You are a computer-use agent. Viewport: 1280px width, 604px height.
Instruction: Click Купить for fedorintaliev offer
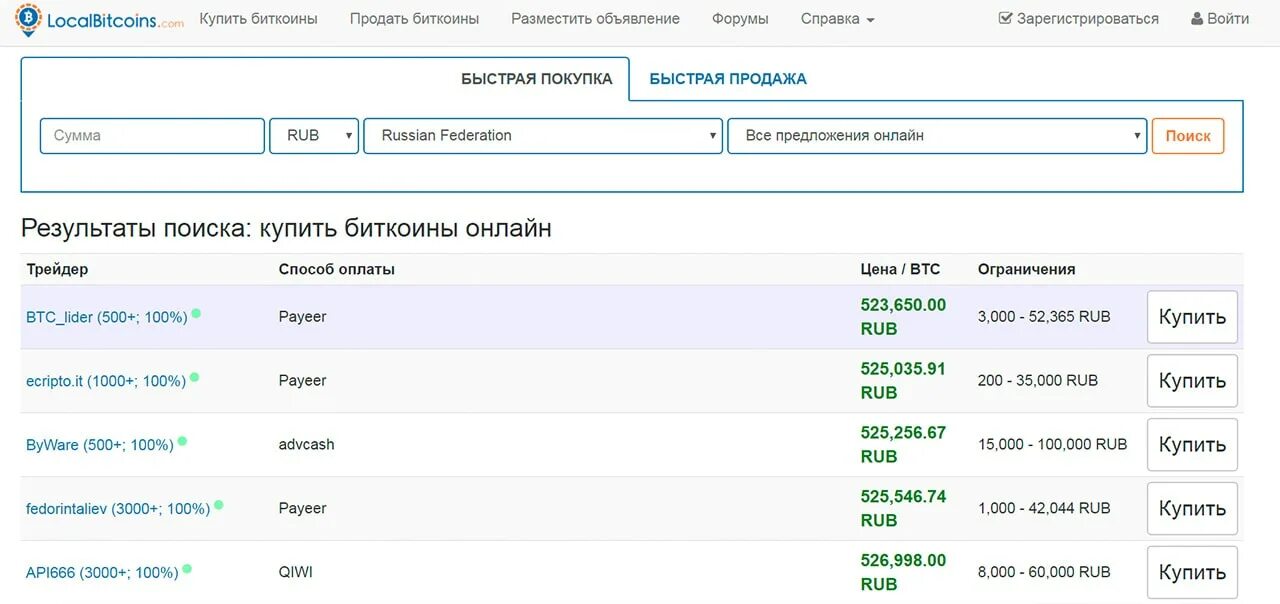click(x=1192, y=509)
